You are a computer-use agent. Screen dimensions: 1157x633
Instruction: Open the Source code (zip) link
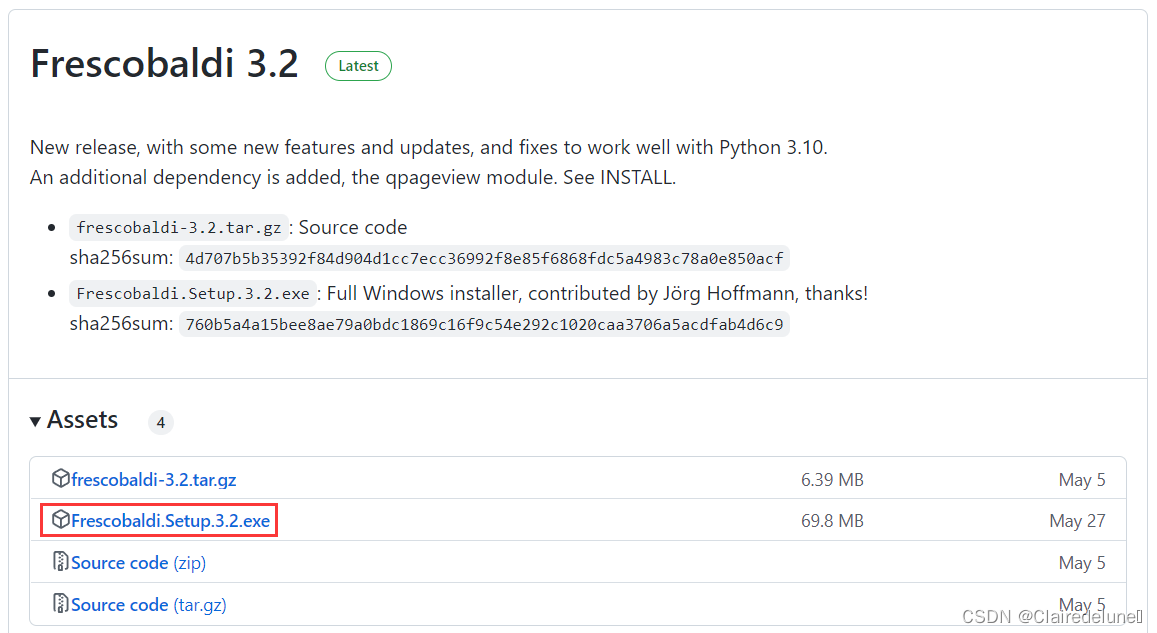[x=120, y=562]
